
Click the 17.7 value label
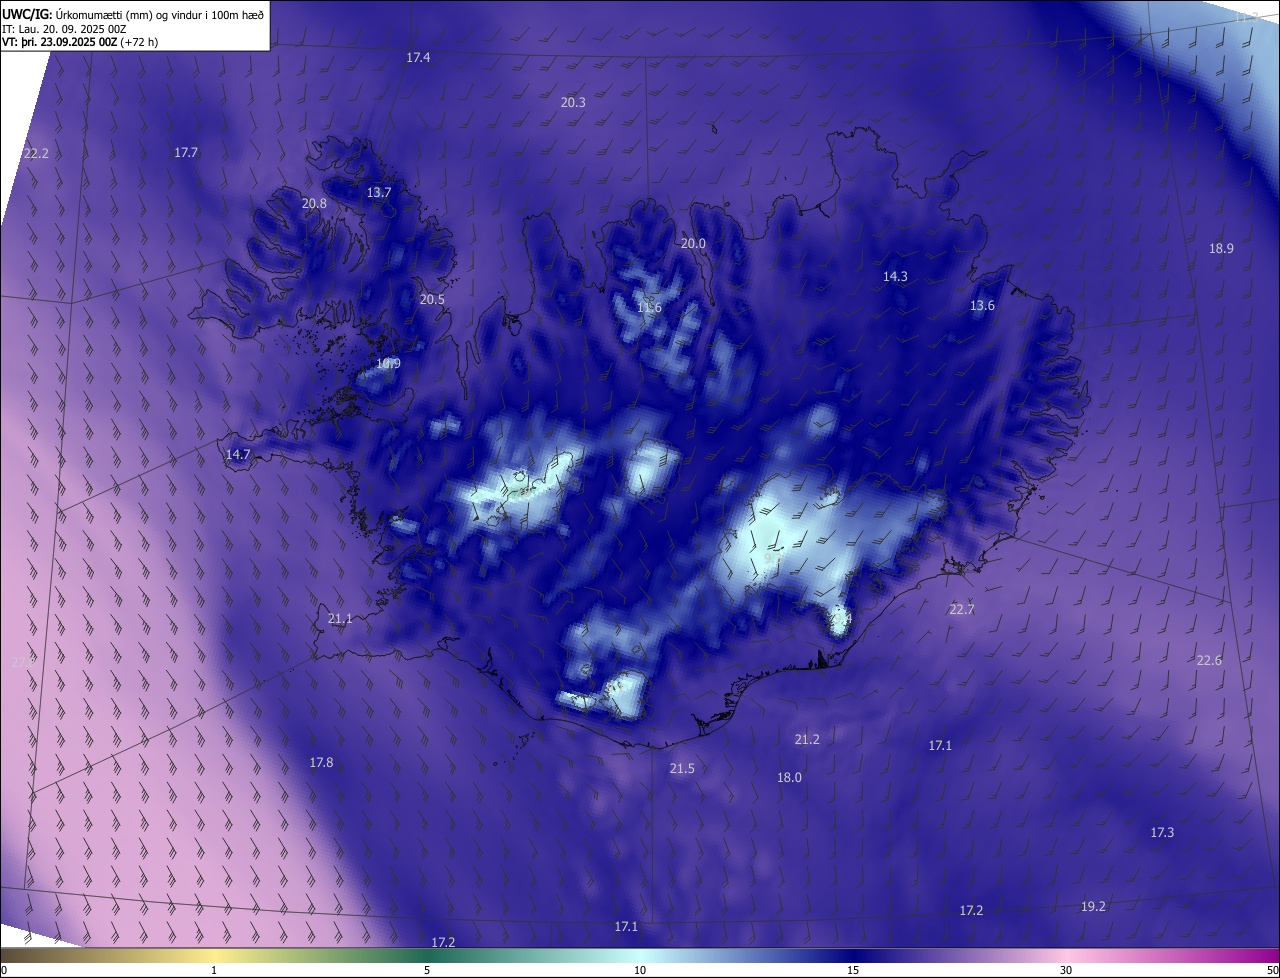[x=186, y=153]
